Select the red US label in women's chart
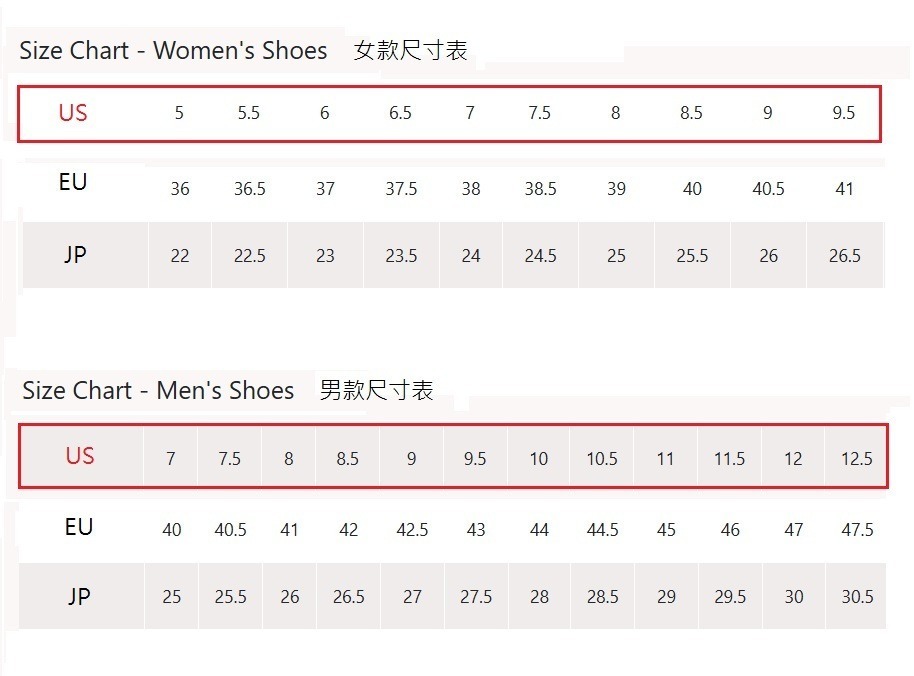The image size is (914, 676). (73, 113)
